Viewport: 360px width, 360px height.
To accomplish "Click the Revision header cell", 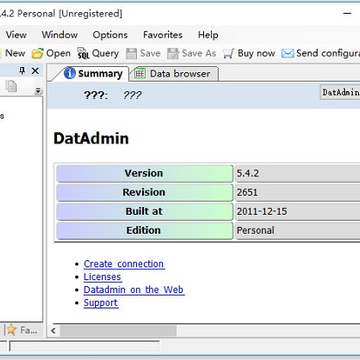I will point(144,192).
